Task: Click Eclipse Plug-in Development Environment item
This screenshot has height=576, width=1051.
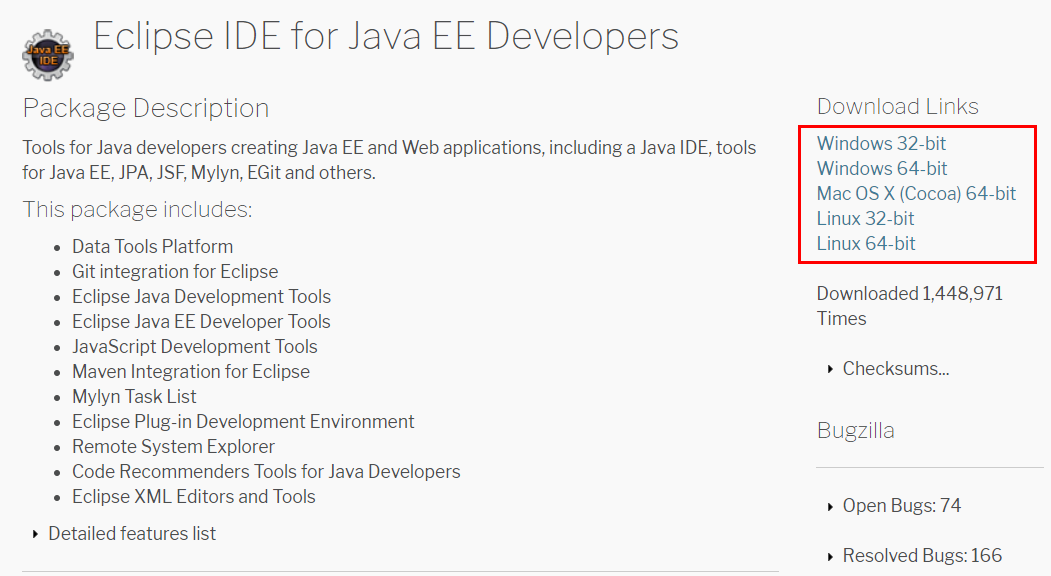Action: [x=243, y=422]
